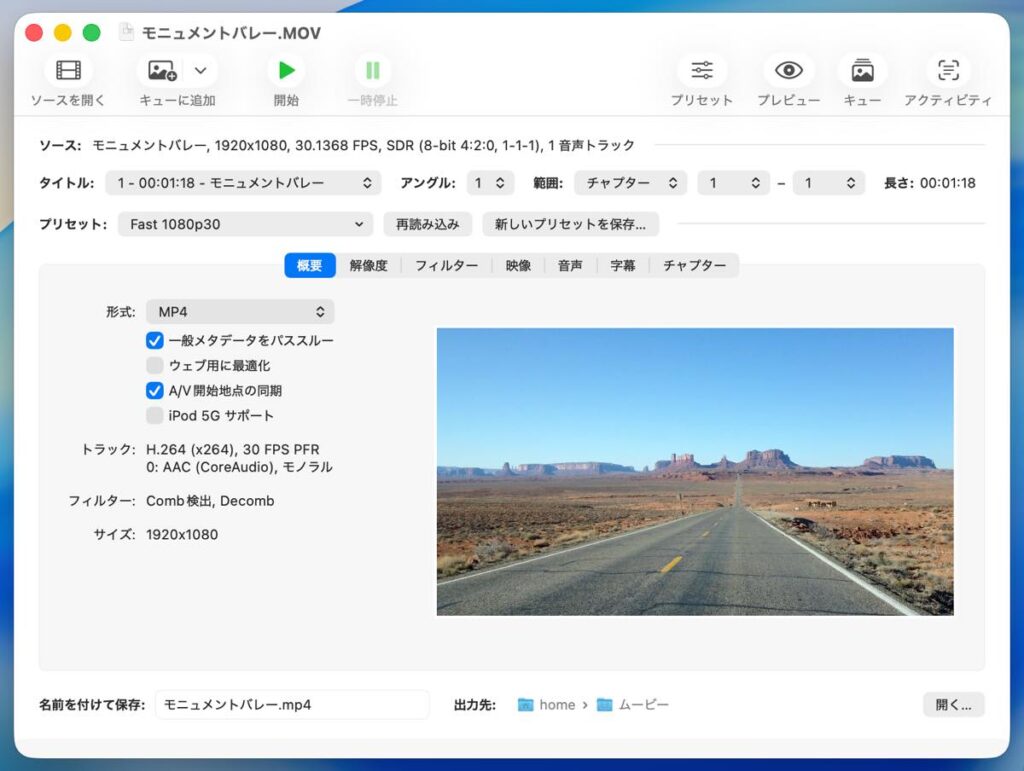Viewport: 1024px width, 771px height.
Task: Open the Fast 1080p30 preset dropdown
Action: [245, 224]
